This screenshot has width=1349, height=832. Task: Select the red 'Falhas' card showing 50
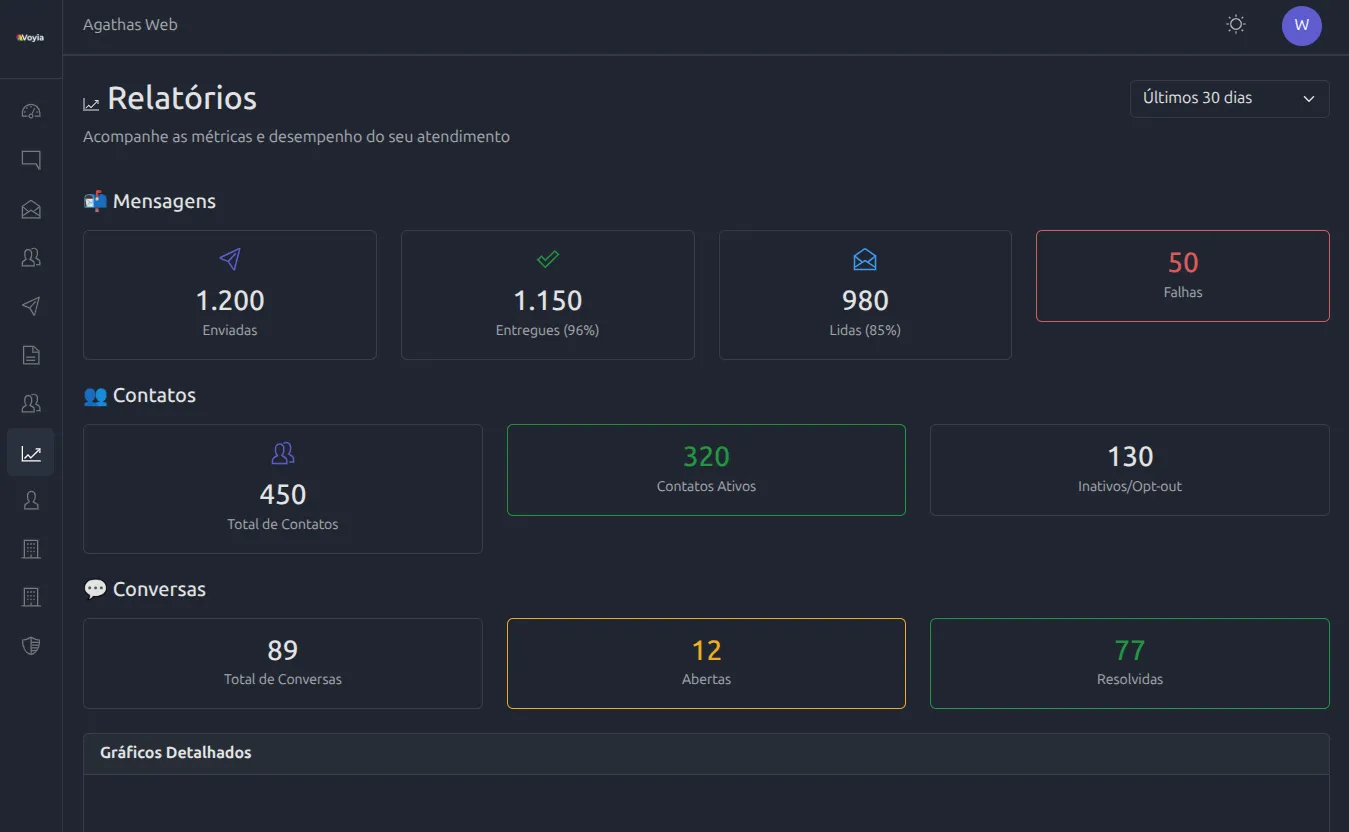1182,276
